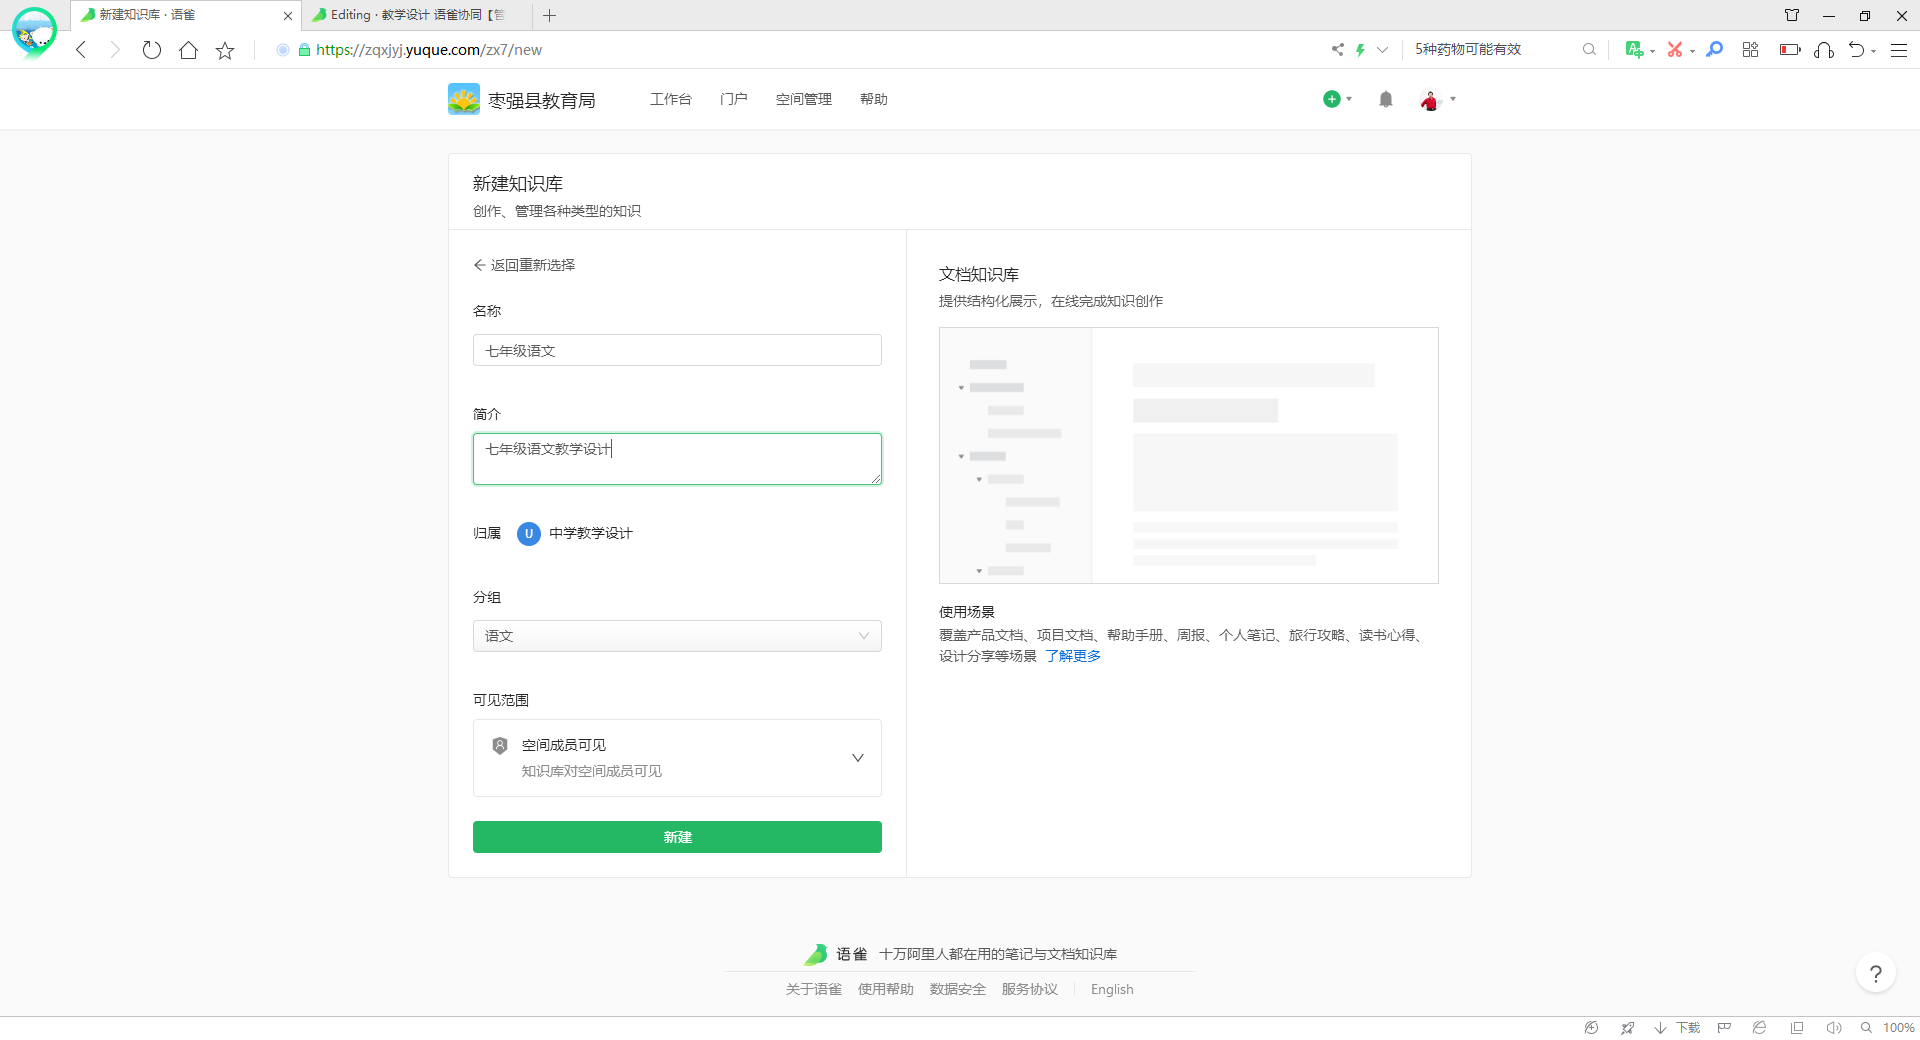Viewport: 1920px width, 1040px height.
Task: Click the 枣强县教育局 logo
Action: [522, 99]
